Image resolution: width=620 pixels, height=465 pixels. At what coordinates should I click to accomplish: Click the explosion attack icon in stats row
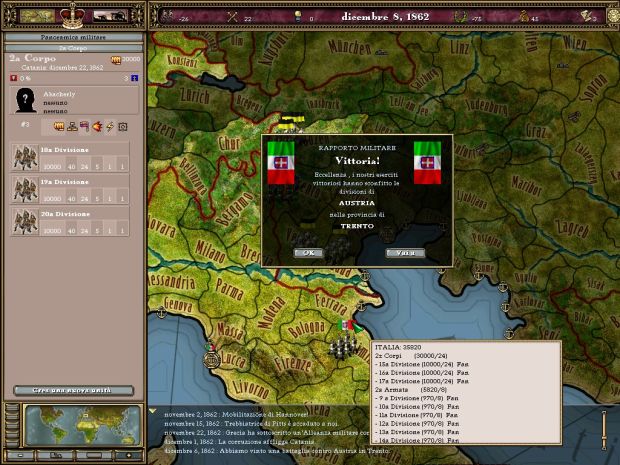[x=97, y=127]
